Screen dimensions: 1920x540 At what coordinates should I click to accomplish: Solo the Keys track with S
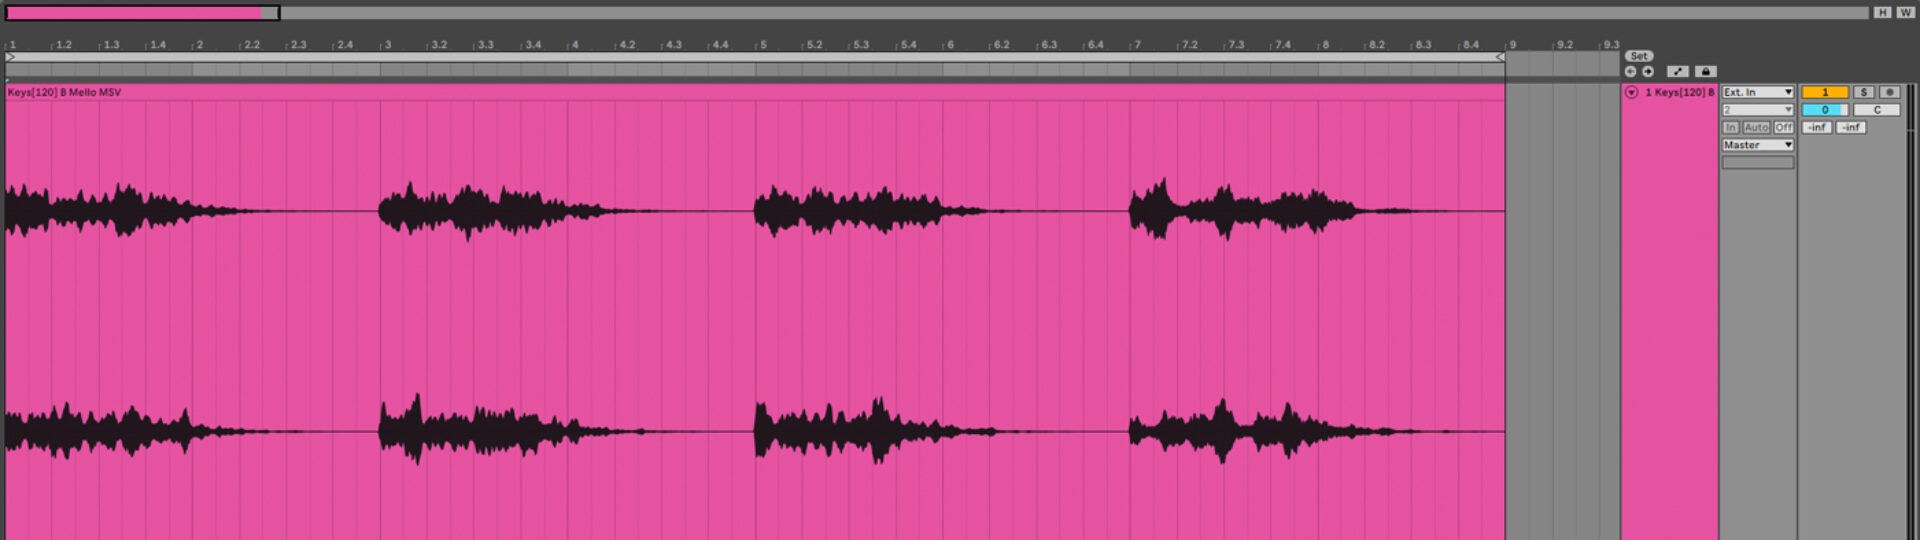coord(1863,92)
